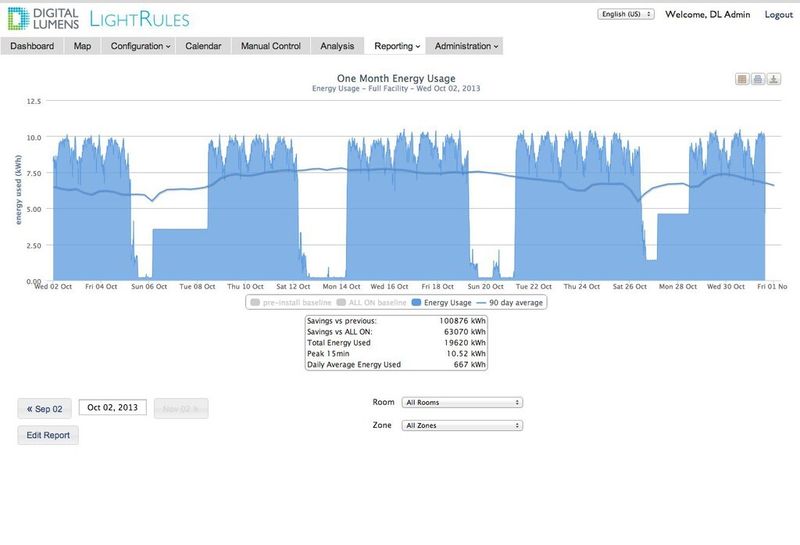Screen dimensions: 800x545
Task: Click the Thu 10 Oct axis label
Action: (245, 287)
